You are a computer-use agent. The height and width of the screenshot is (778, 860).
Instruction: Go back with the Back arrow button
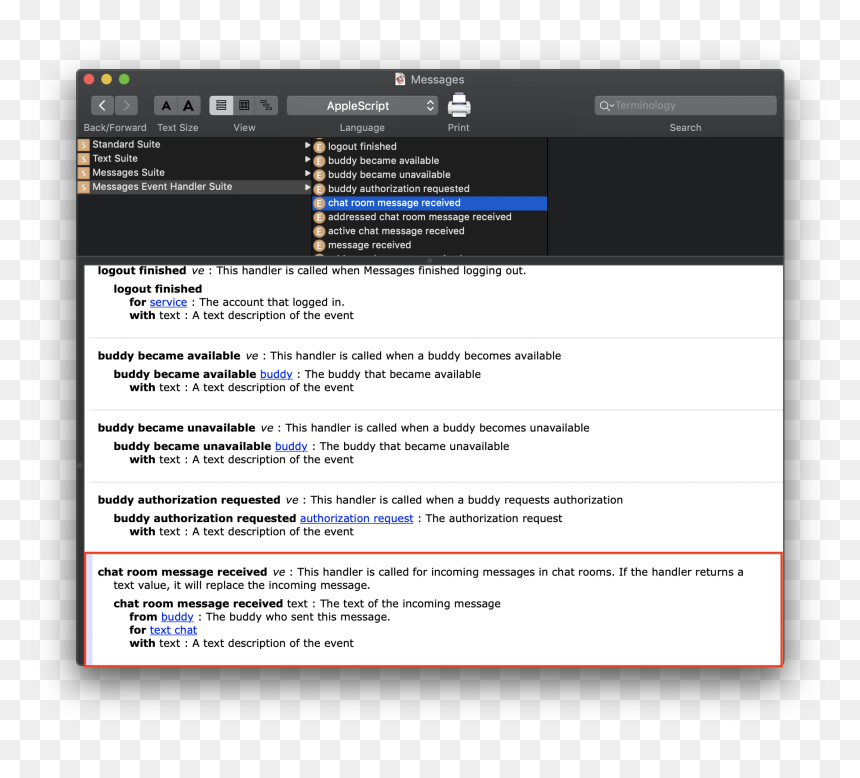pyautogui.click(x=102, y=105)
